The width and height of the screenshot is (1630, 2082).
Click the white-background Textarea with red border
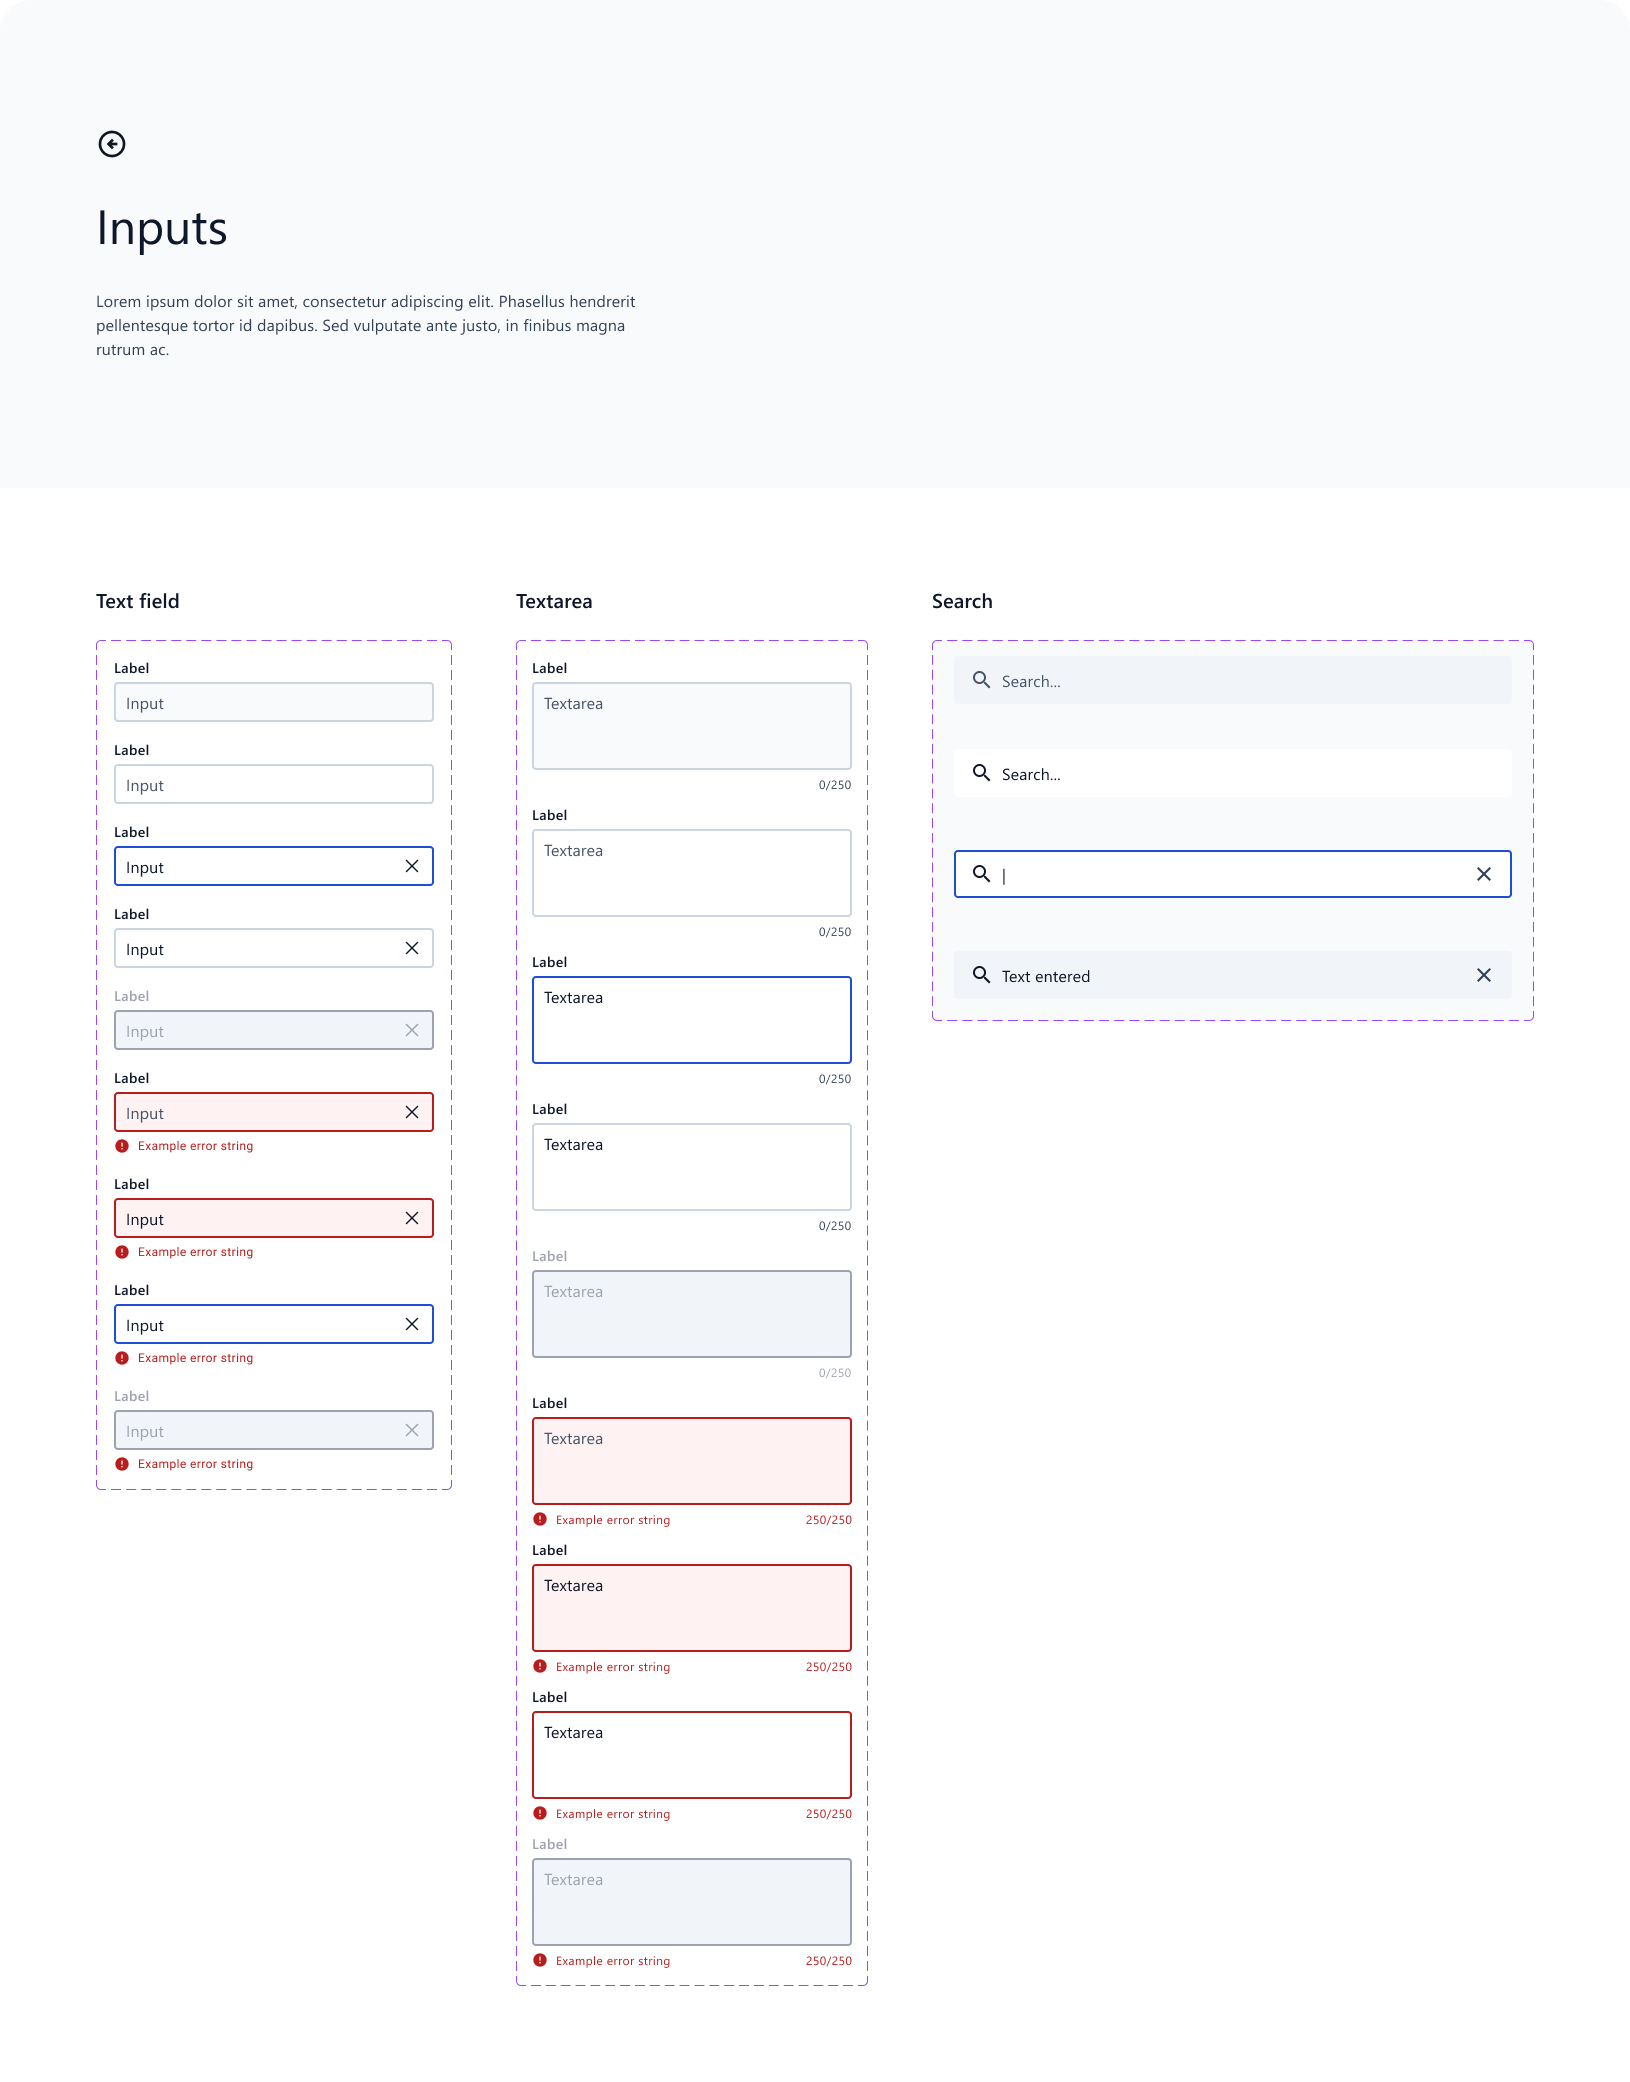[692, 1755]
